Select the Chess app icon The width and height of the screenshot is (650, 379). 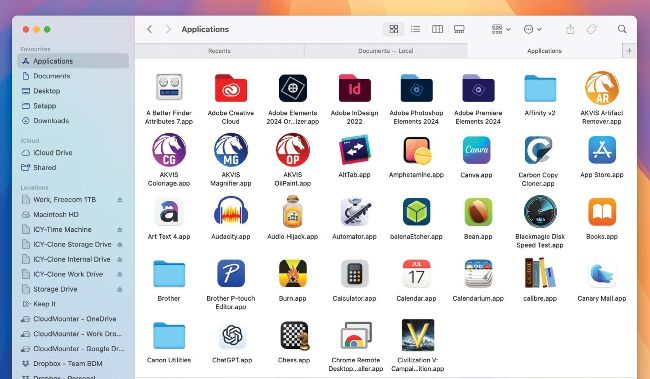point(294,336)
